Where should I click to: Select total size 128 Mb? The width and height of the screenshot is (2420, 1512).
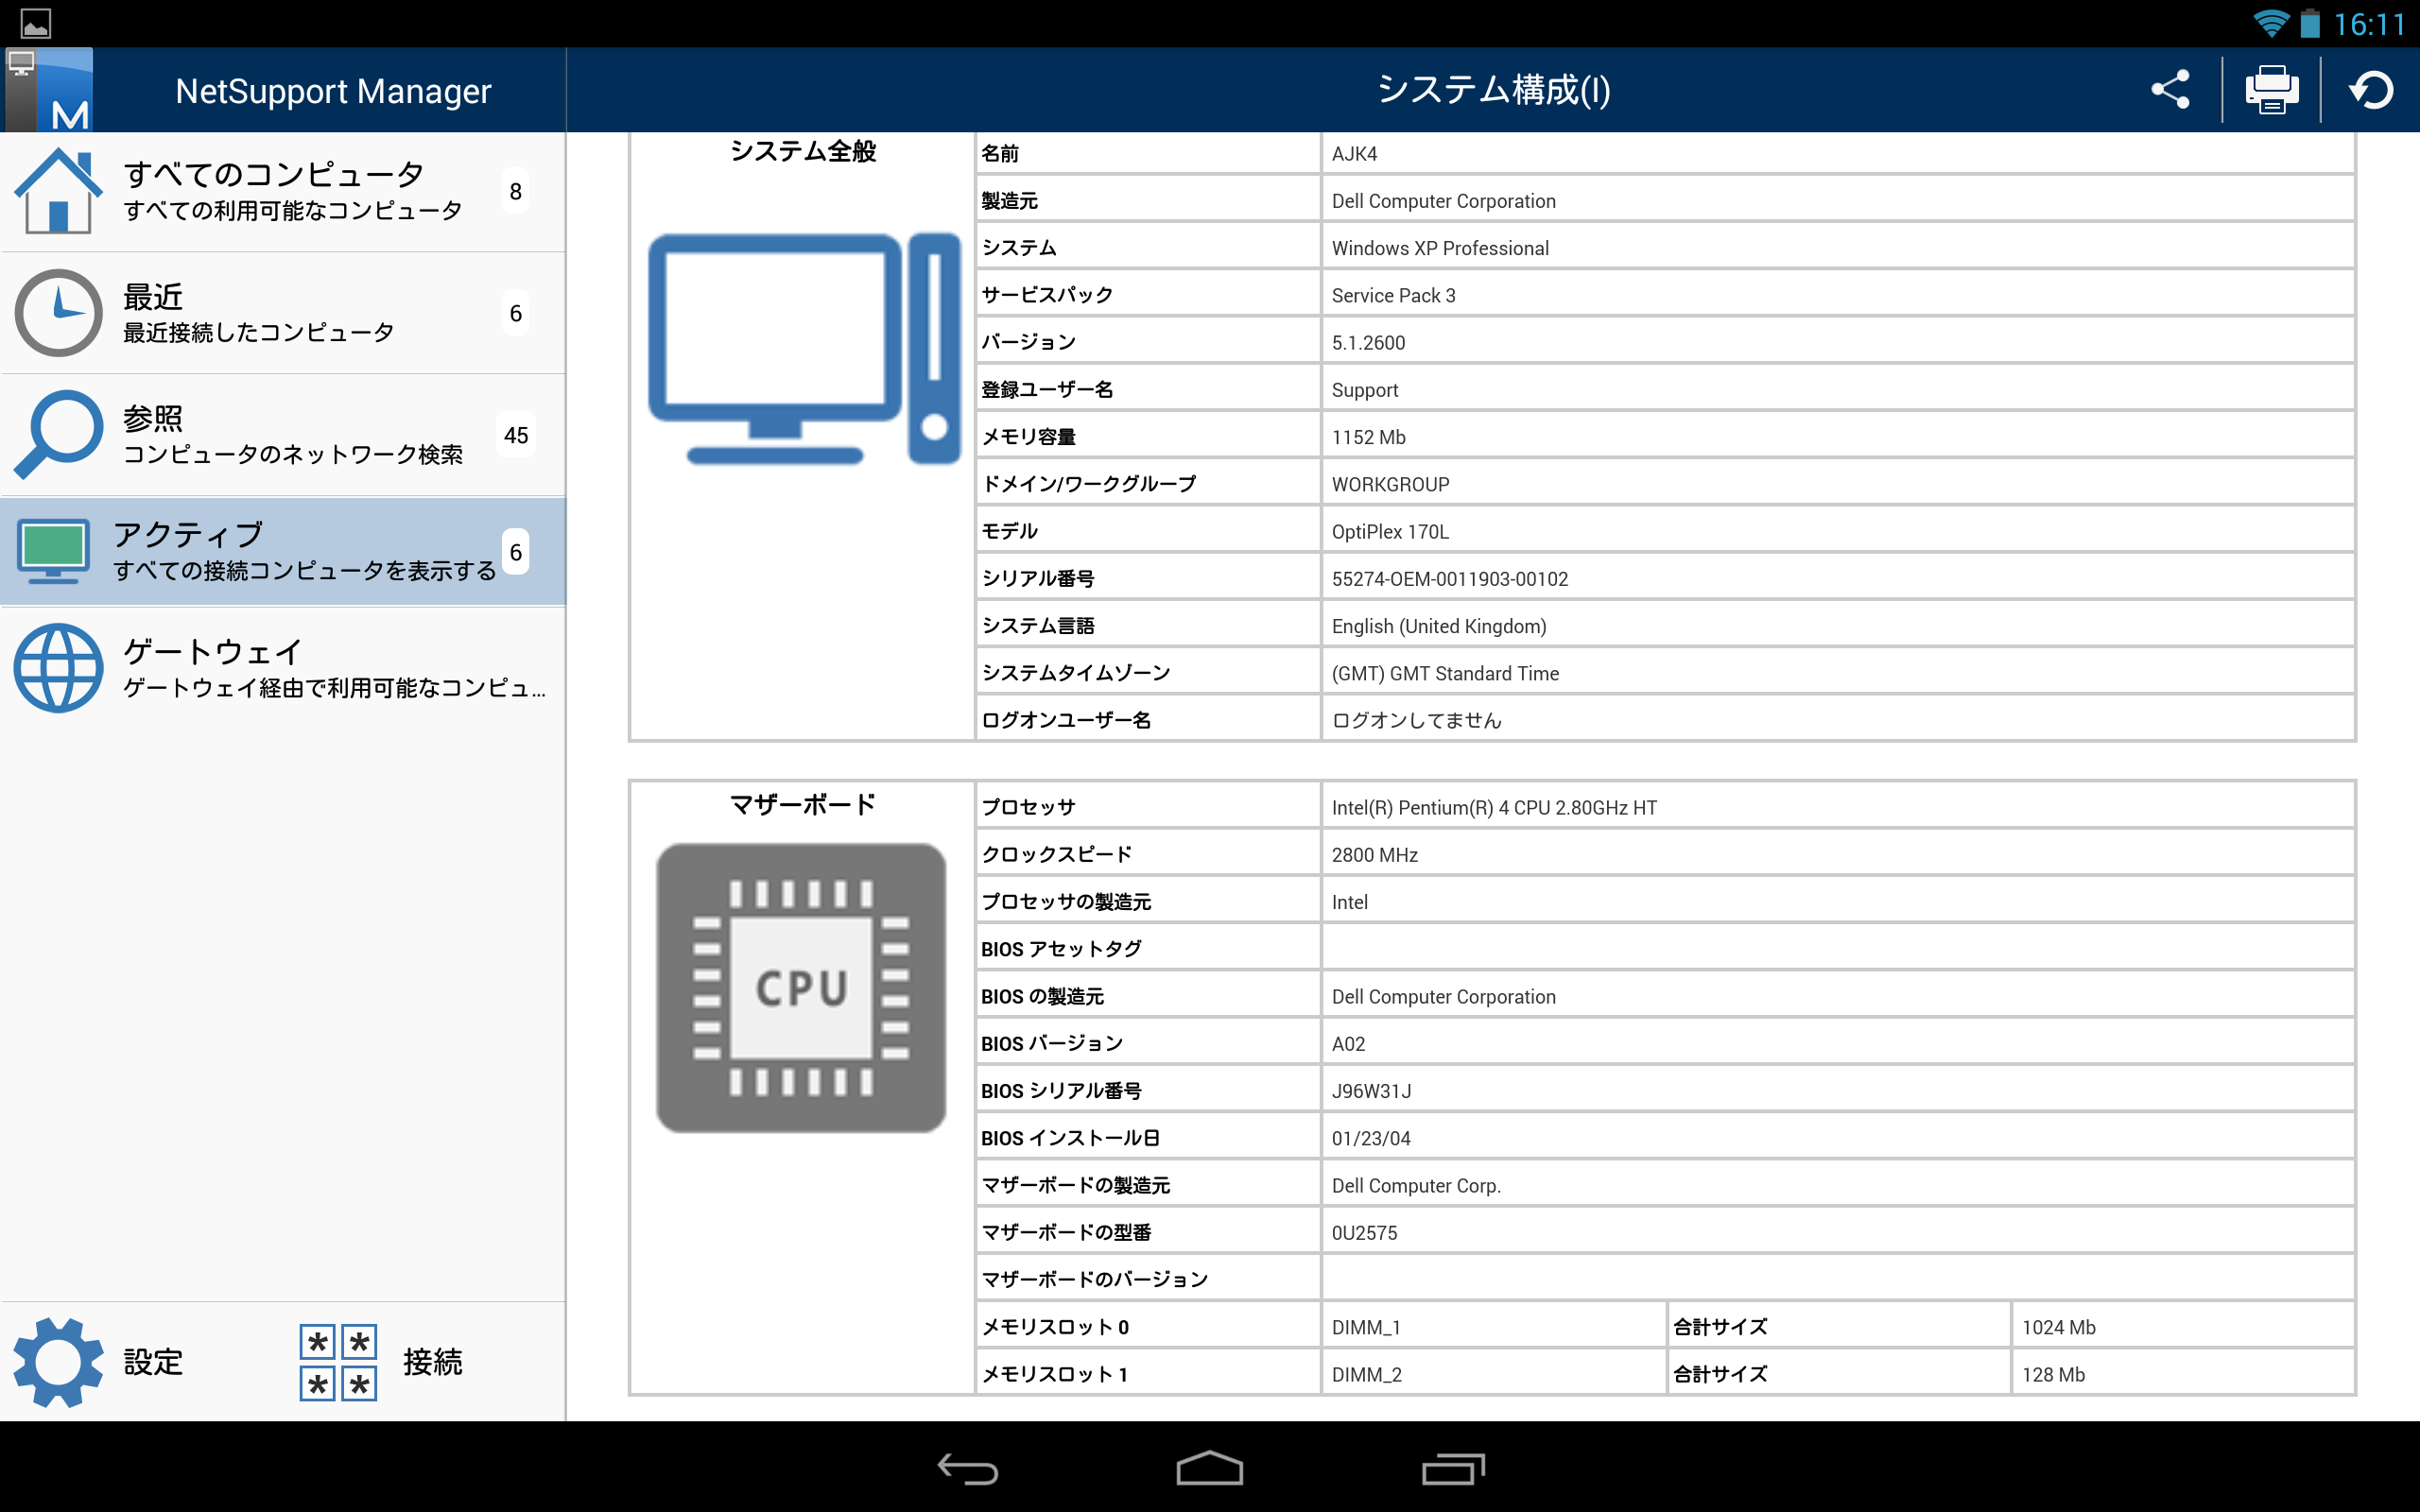[2053, 1375]
